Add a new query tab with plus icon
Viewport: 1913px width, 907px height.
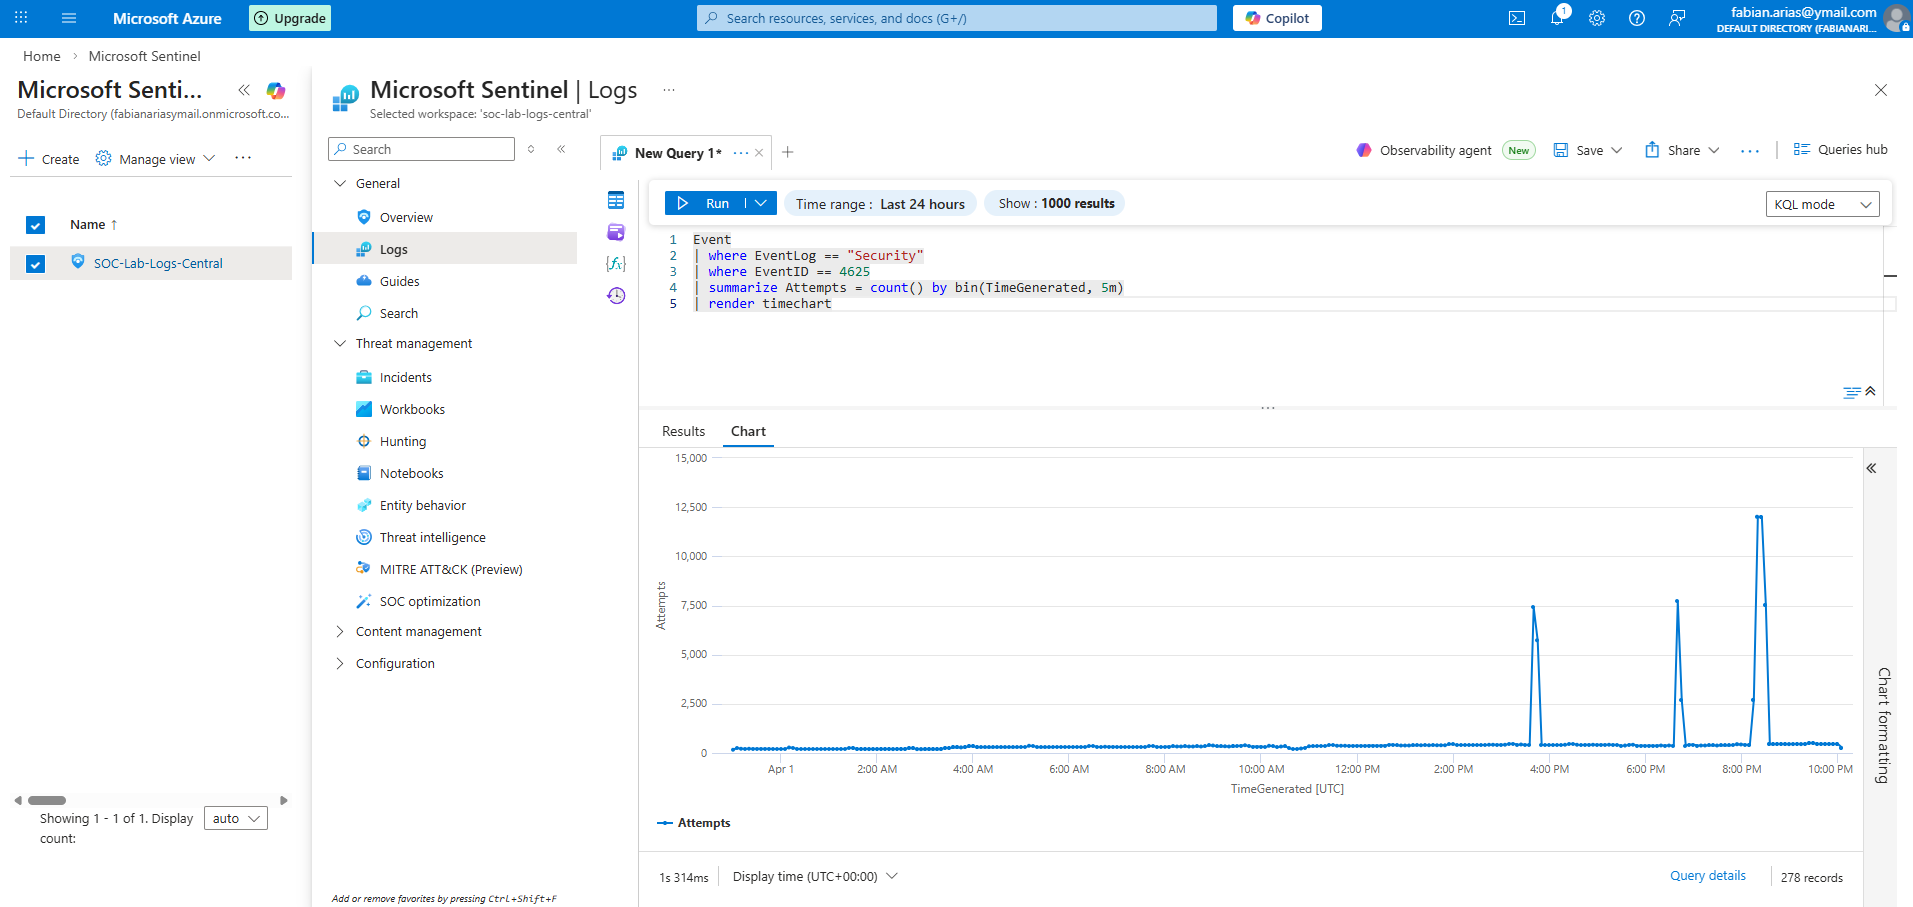(x=788, y=152)
